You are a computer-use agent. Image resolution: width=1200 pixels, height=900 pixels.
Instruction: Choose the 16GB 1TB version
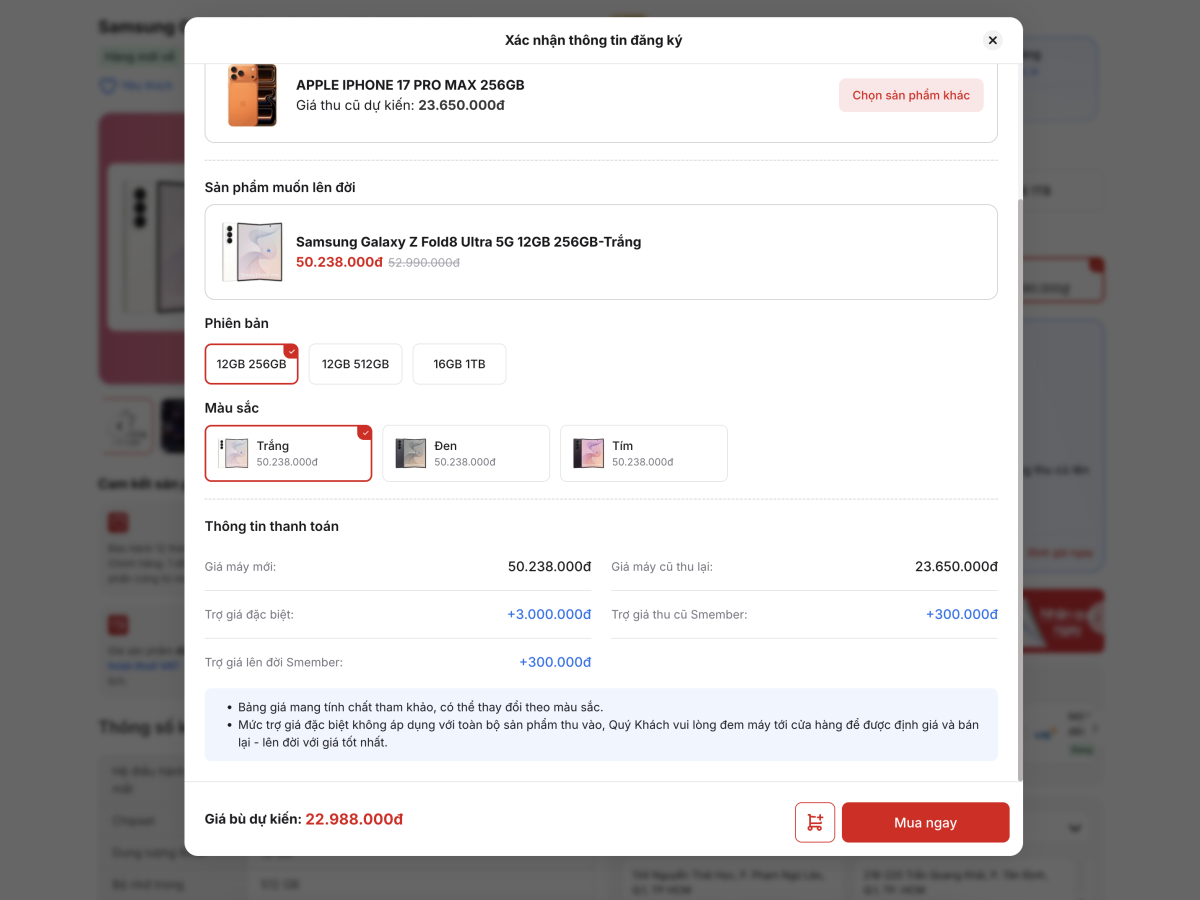[459, 364]
